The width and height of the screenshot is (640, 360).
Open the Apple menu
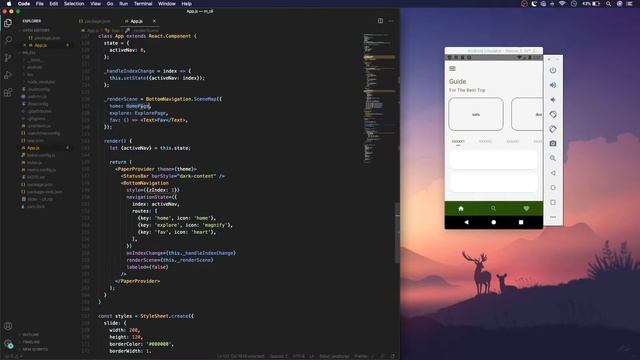click(9, 4)
